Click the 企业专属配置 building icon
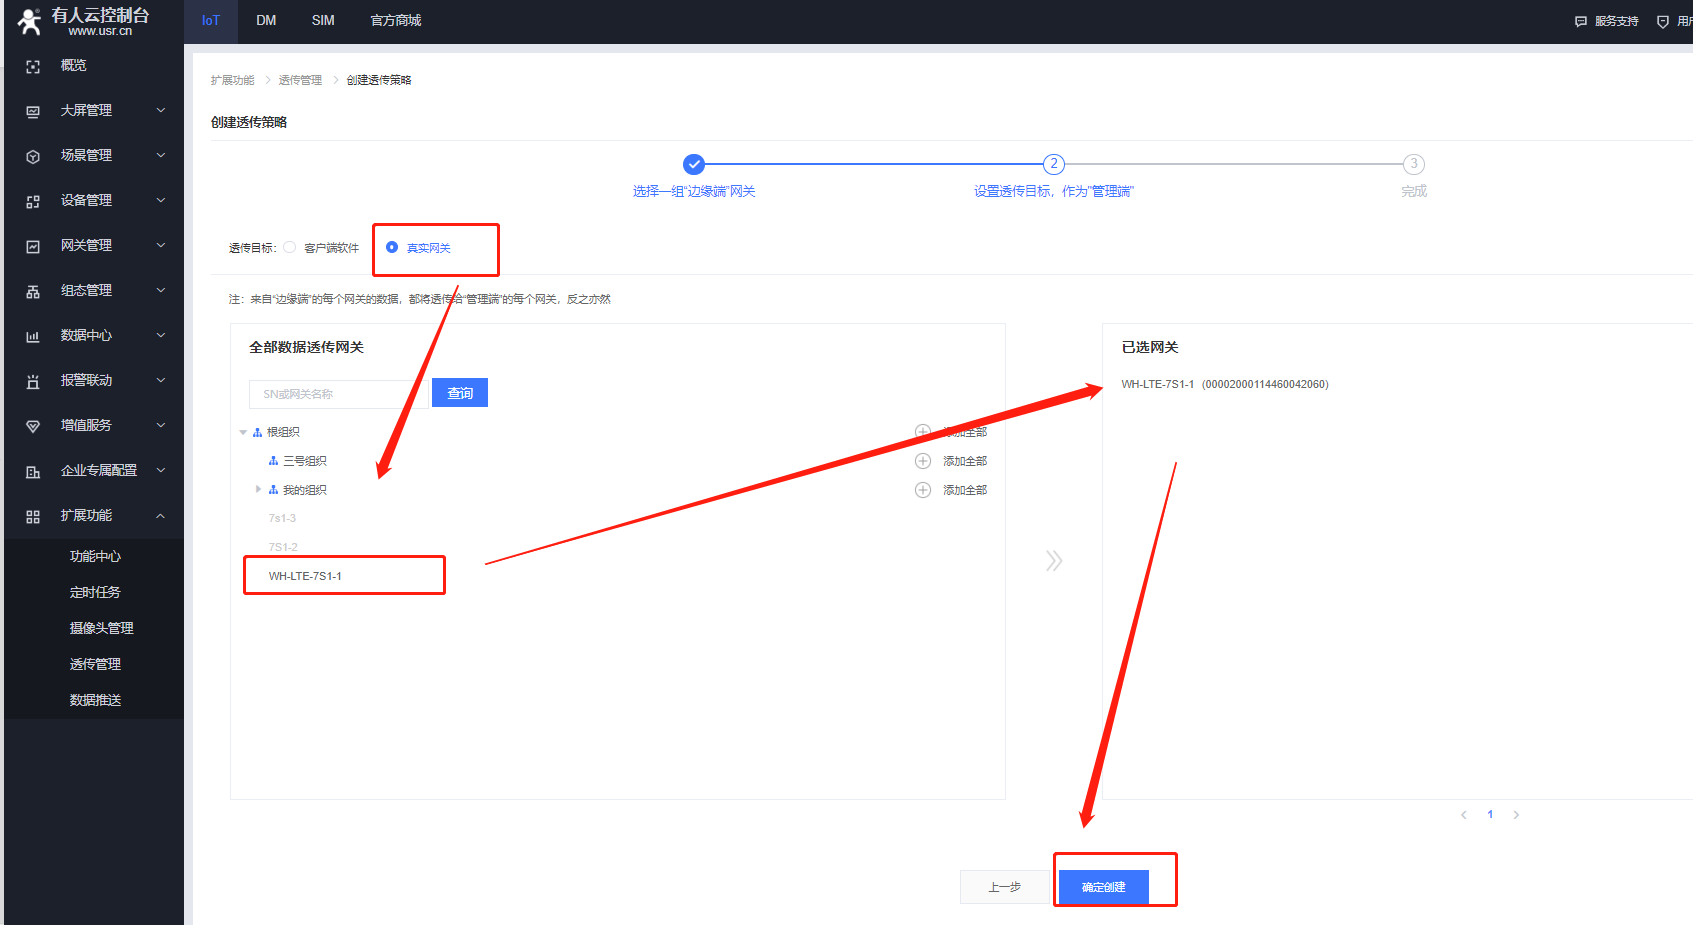 (33, 471)
